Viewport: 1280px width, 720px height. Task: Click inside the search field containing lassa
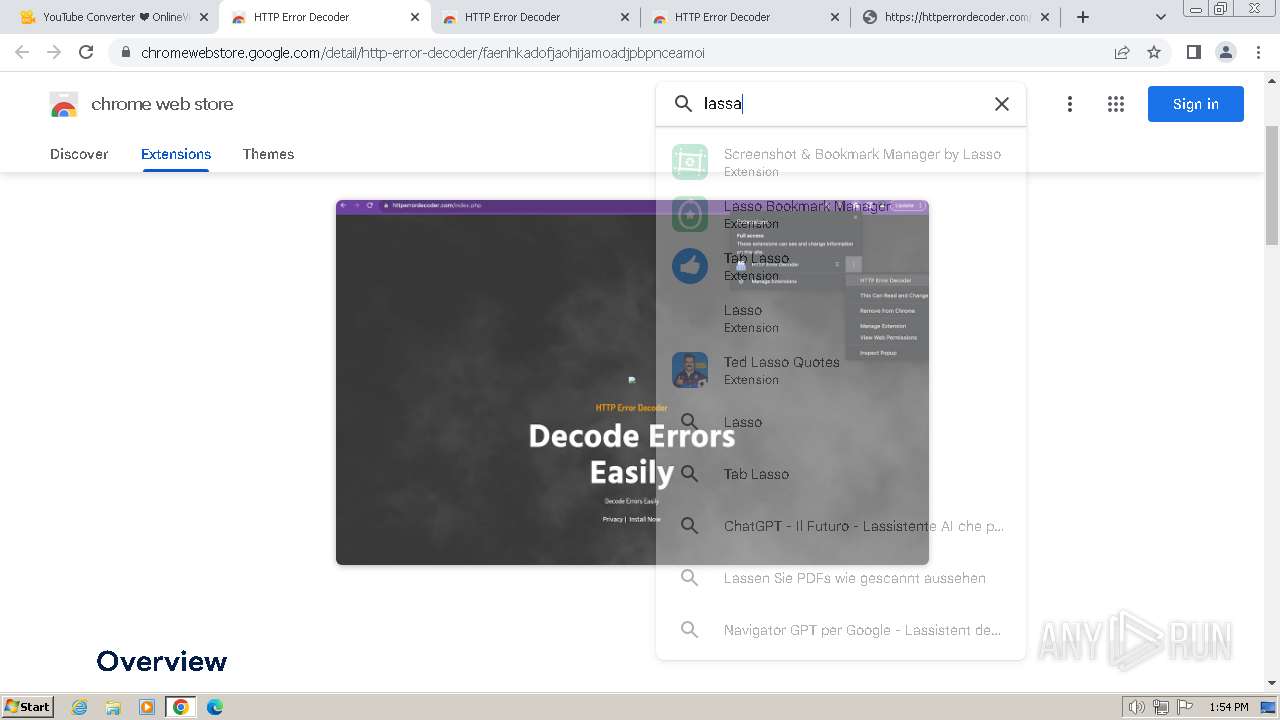[840, 104]
